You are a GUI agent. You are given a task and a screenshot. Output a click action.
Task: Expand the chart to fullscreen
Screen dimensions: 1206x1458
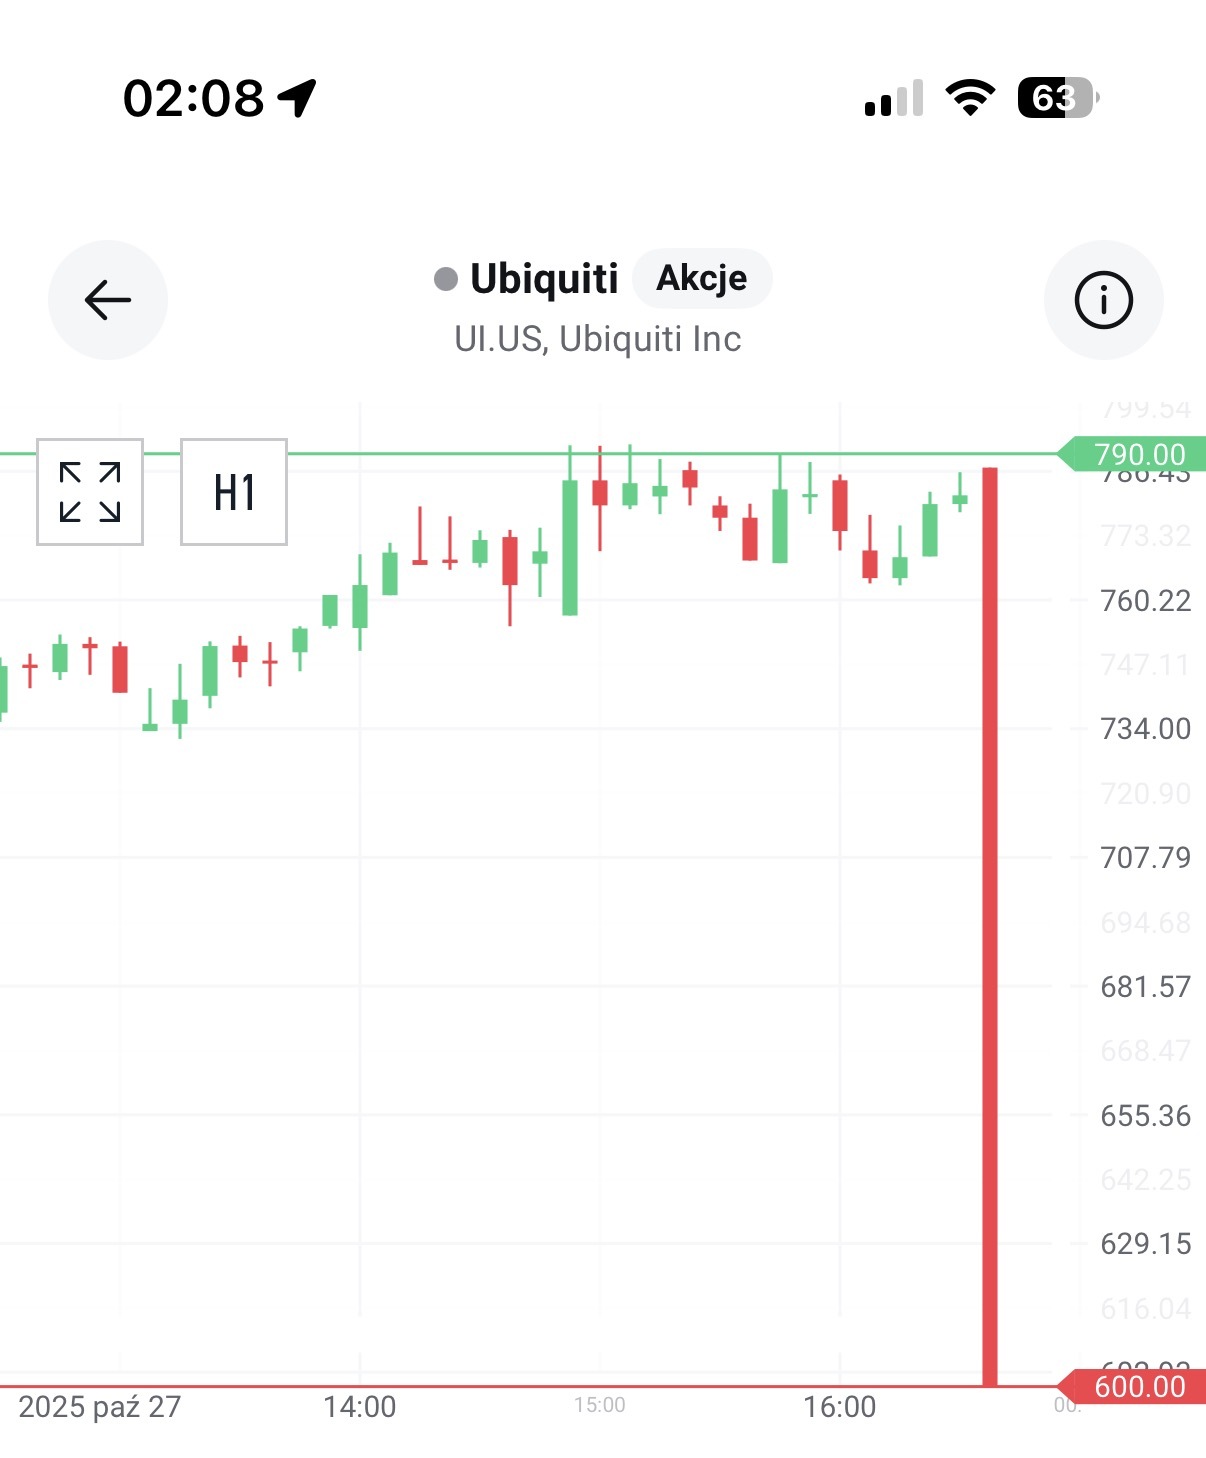pyautogui.click(x=90, y=492)
